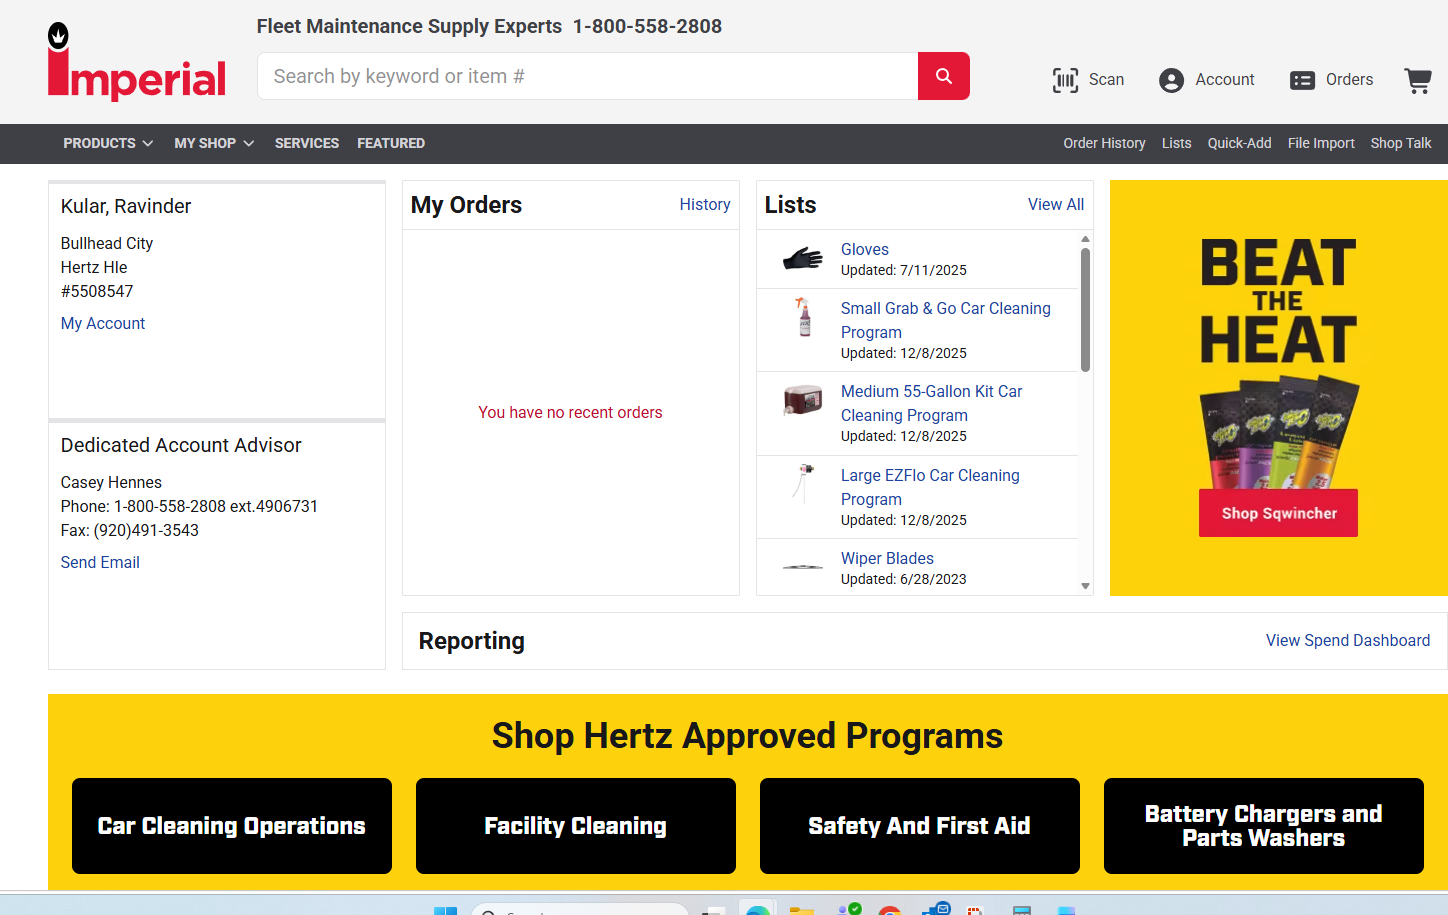Image resolution: width=1448 pixels, height=915 pixels.
Task: Open Microsoft Edge from the taskbar
Action: click(758, 909)
